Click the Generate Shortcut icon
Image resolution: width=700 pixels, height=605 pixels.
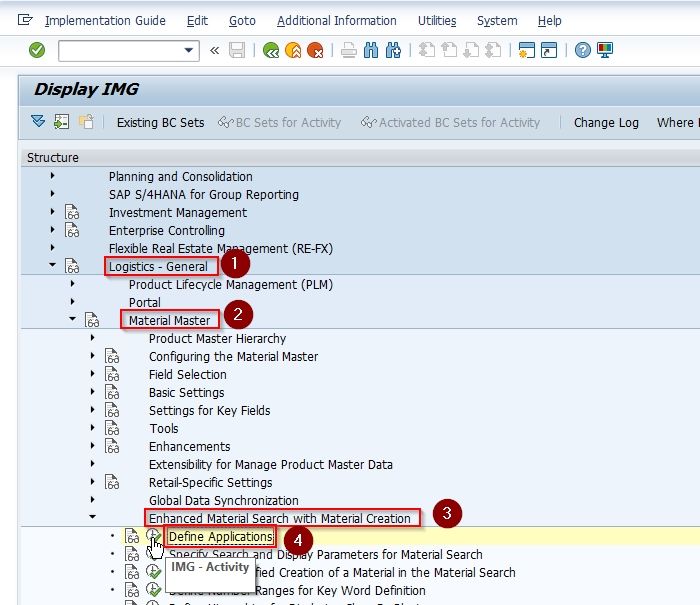(x=549, y=50)
